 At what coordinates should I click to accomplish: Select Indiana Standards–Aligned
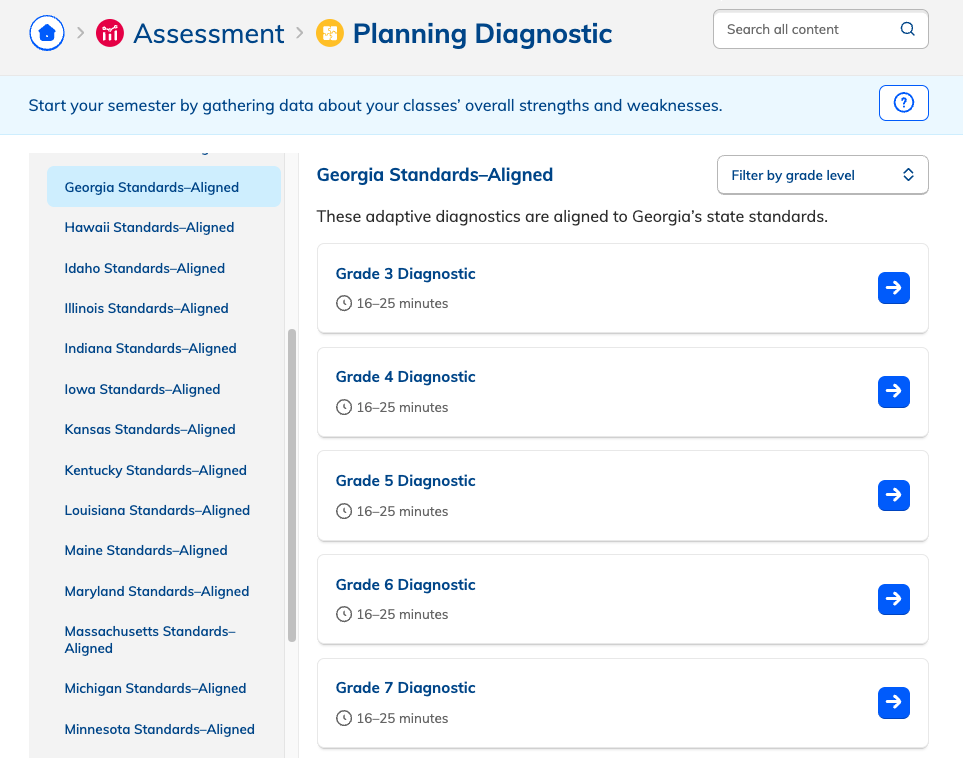150,348
